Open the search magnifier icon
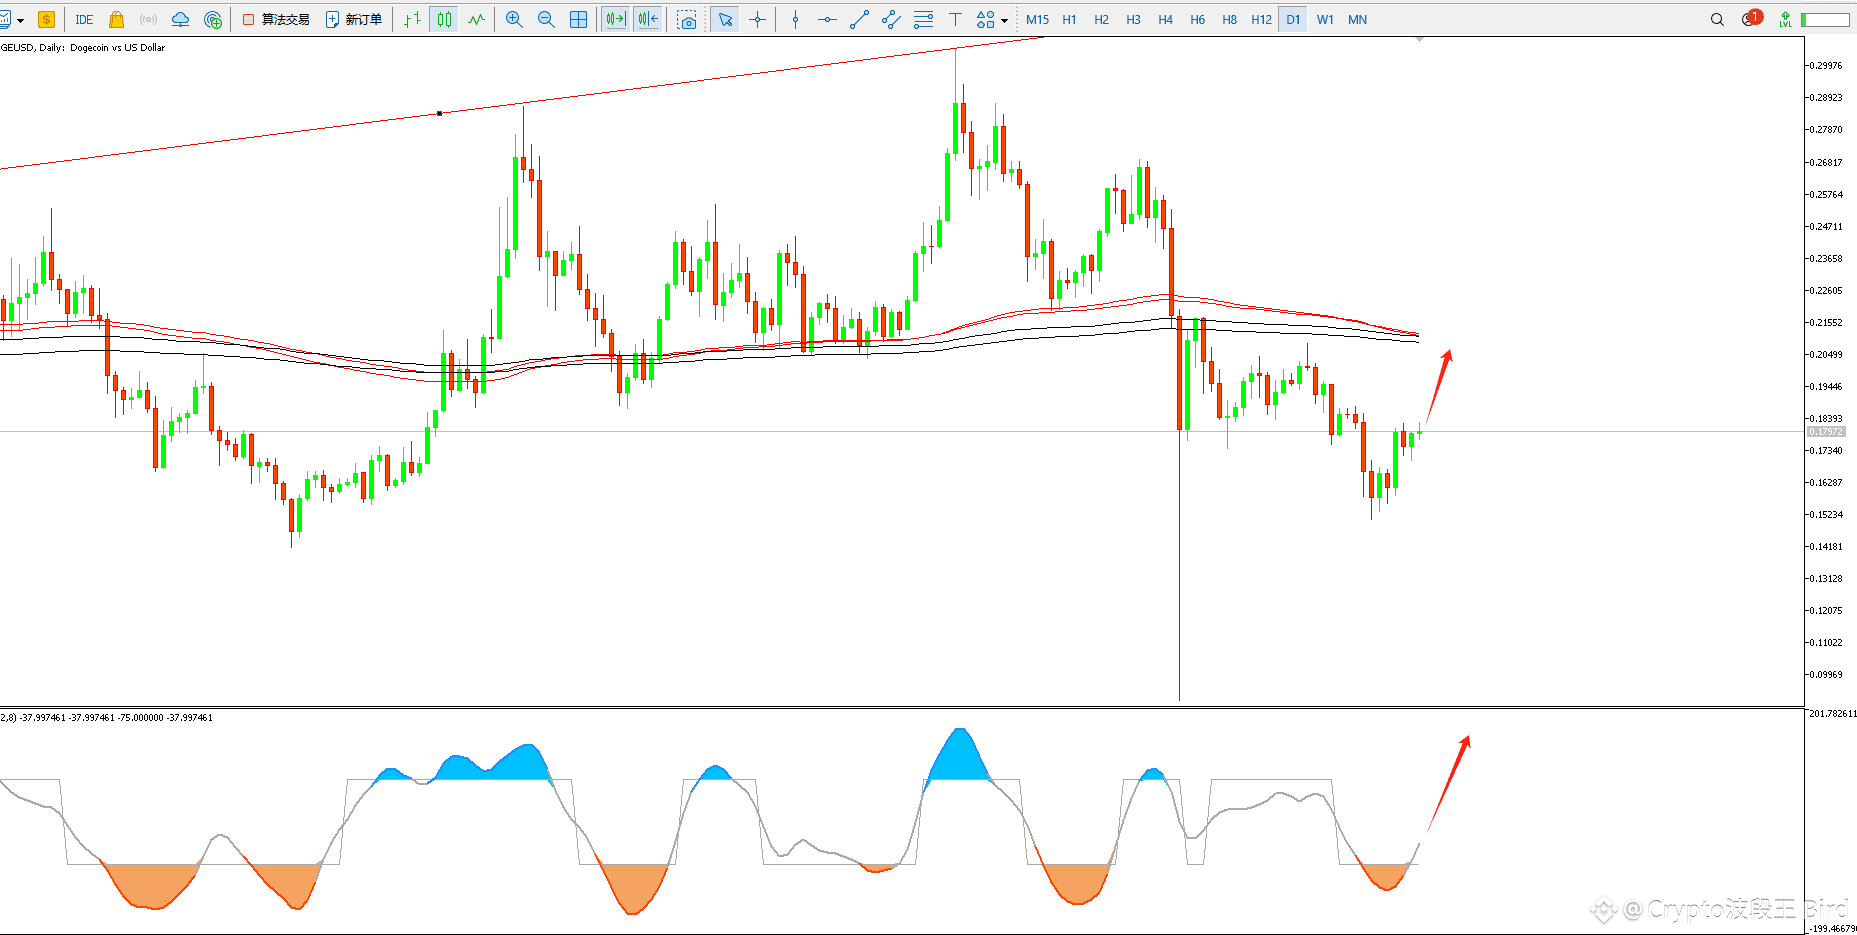The height and width of the screenshot is (935, 1857). pyautogui.click(x=1717, y=19)
